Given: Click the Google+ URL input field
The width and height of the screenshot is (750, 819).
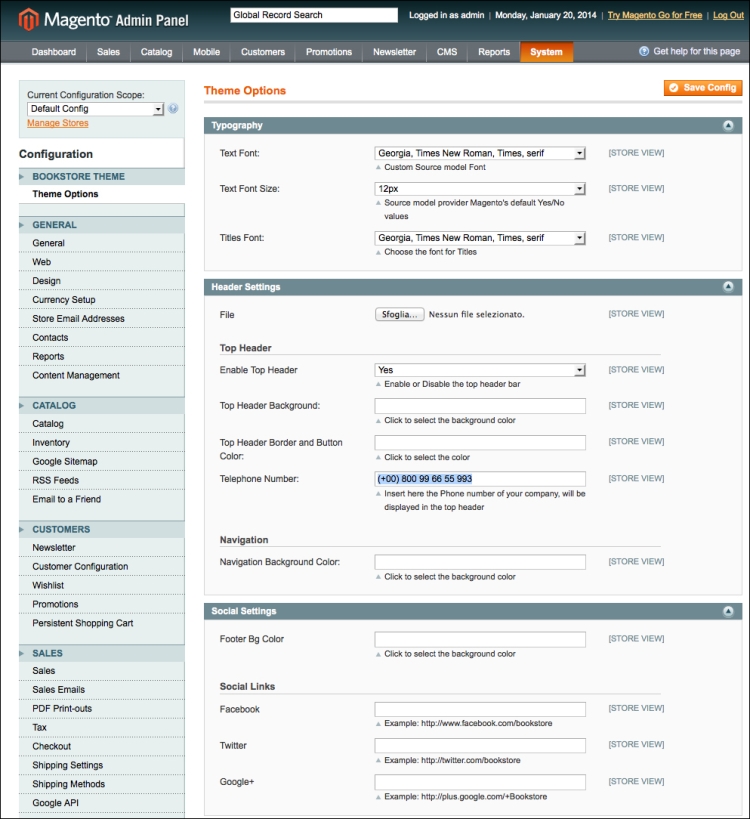Looking at the screenshot, I should tap(480, 782).
